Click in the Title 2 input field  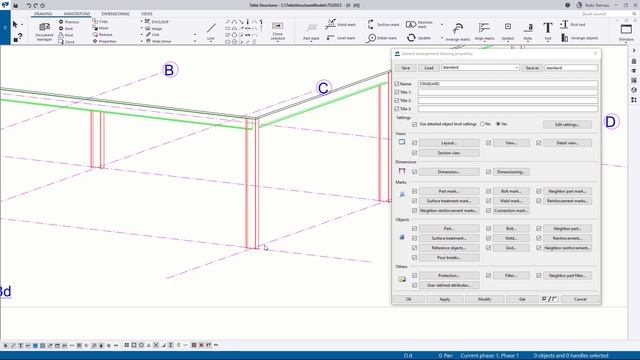tap(508, 100)
